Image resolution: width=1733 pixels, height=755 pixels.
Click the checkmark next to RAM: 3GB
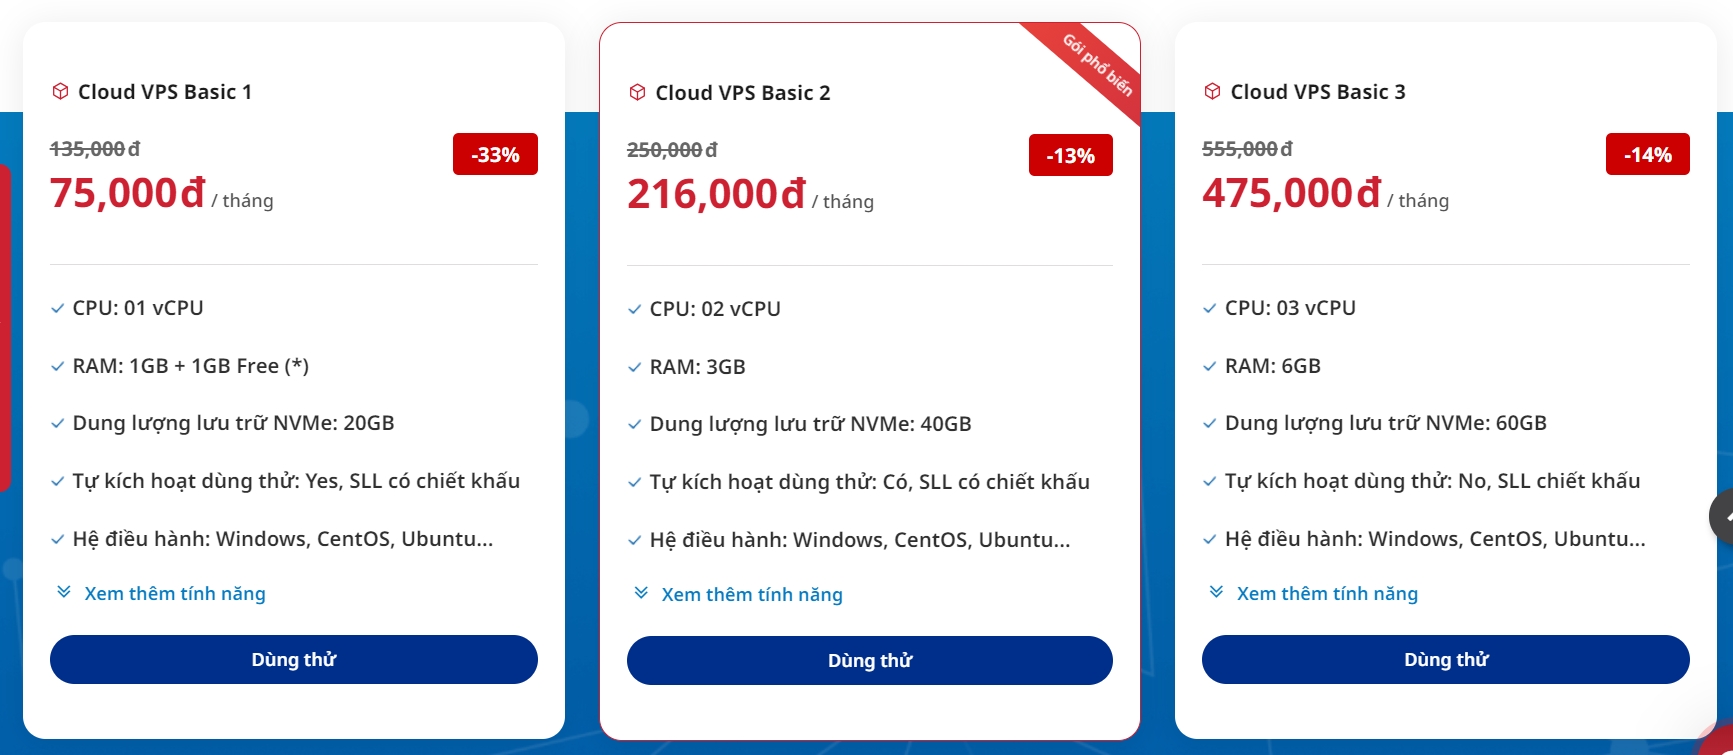pos(633,367)
